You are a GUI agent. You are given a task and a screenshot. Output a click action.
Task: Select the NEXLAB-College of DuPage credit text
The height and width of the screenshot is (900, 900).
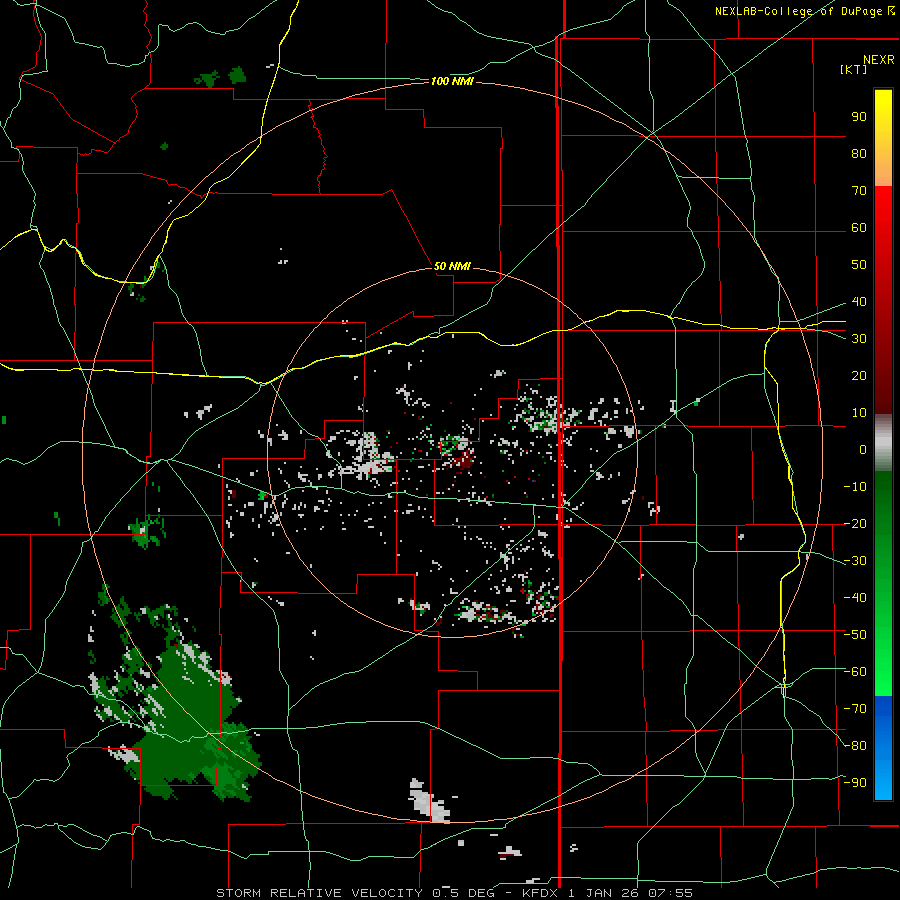pos(798,11)
